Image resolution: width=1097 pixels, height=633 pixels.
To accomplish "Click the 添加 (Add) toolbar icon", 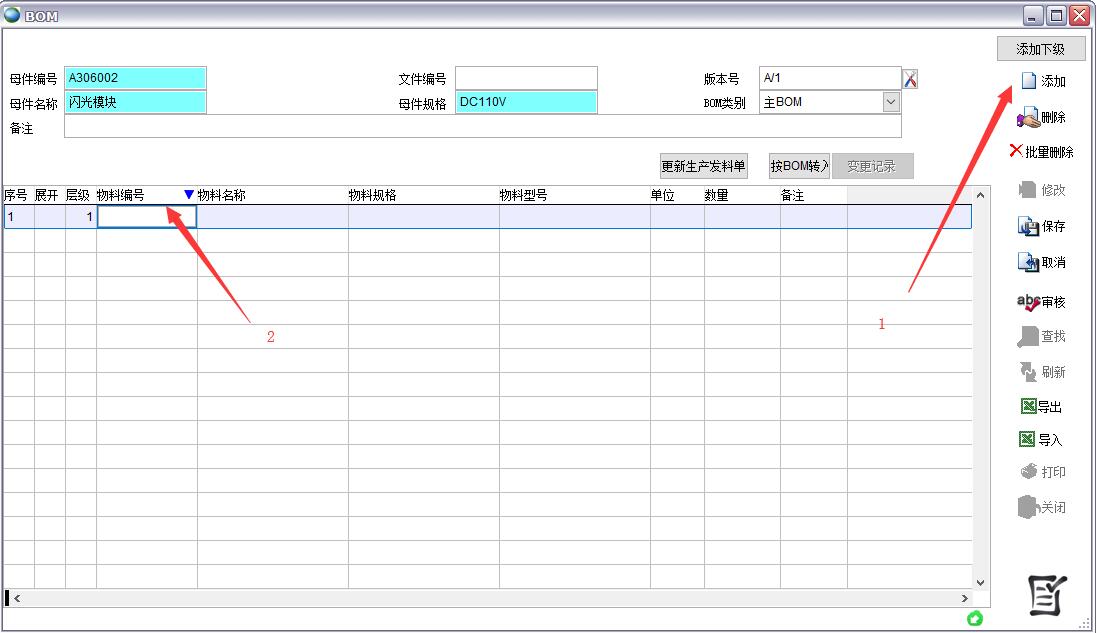I will tap(1028, 81).
